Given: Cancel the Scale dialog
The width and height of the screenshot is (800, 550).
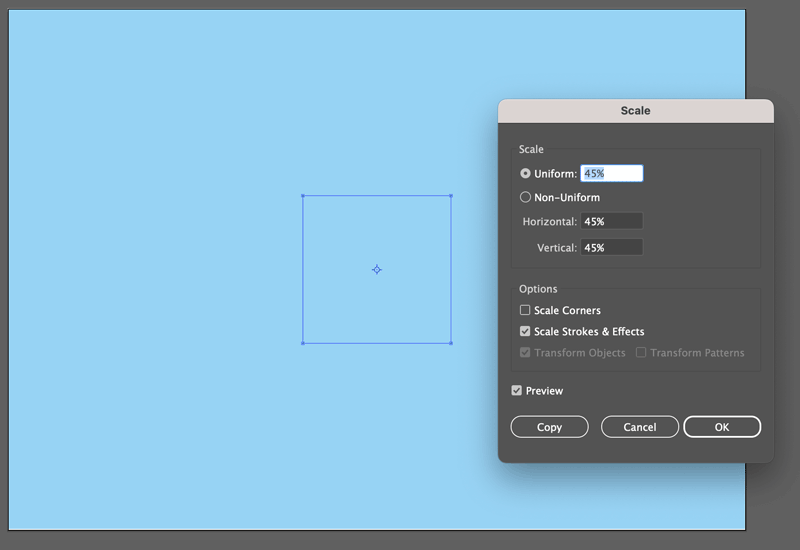Looking at the screenshot, I should coord(640,427).
